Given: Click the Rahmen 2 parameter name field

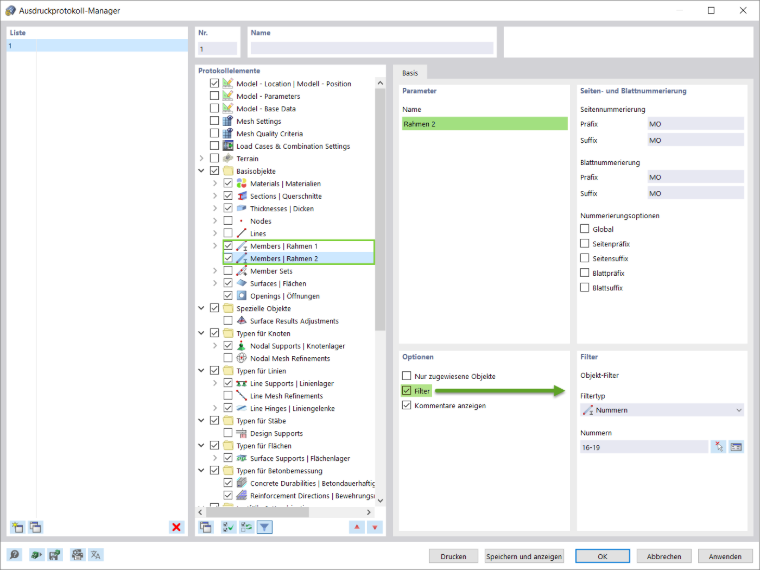Looking at the screenshot, I should click(485, 124).
